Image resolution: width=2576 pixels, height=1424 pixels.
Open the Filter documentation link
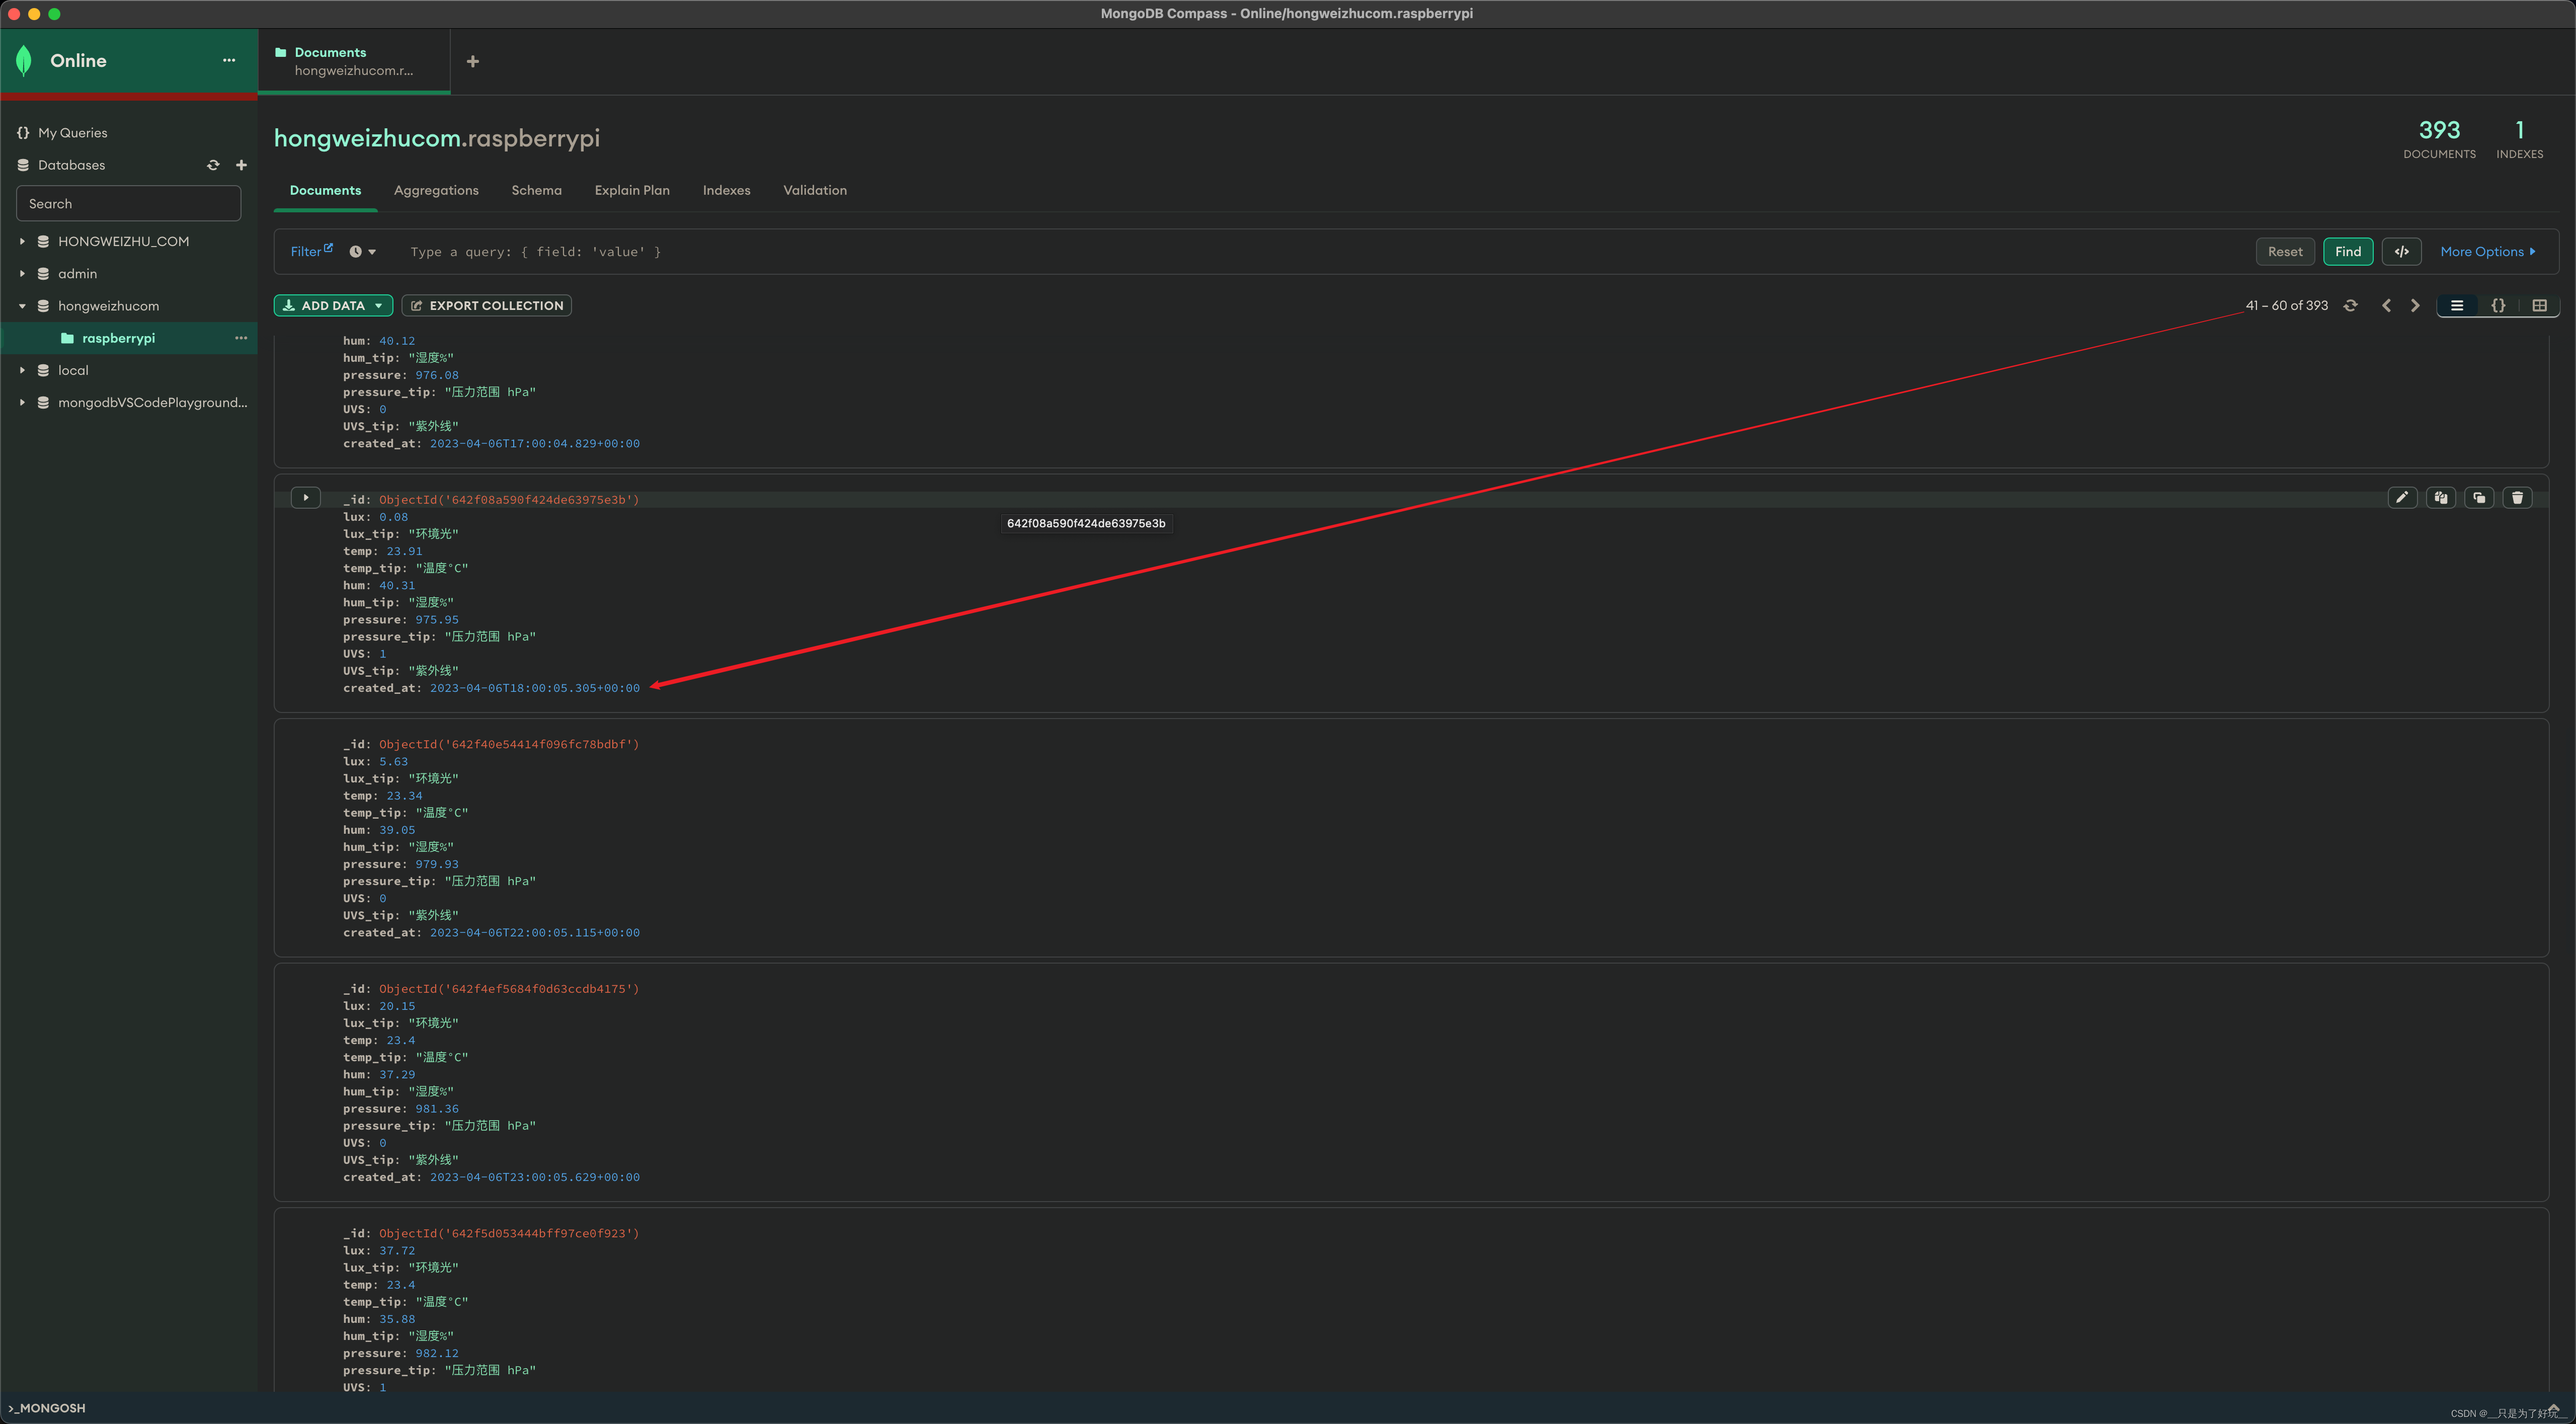(x=312, y=251)
